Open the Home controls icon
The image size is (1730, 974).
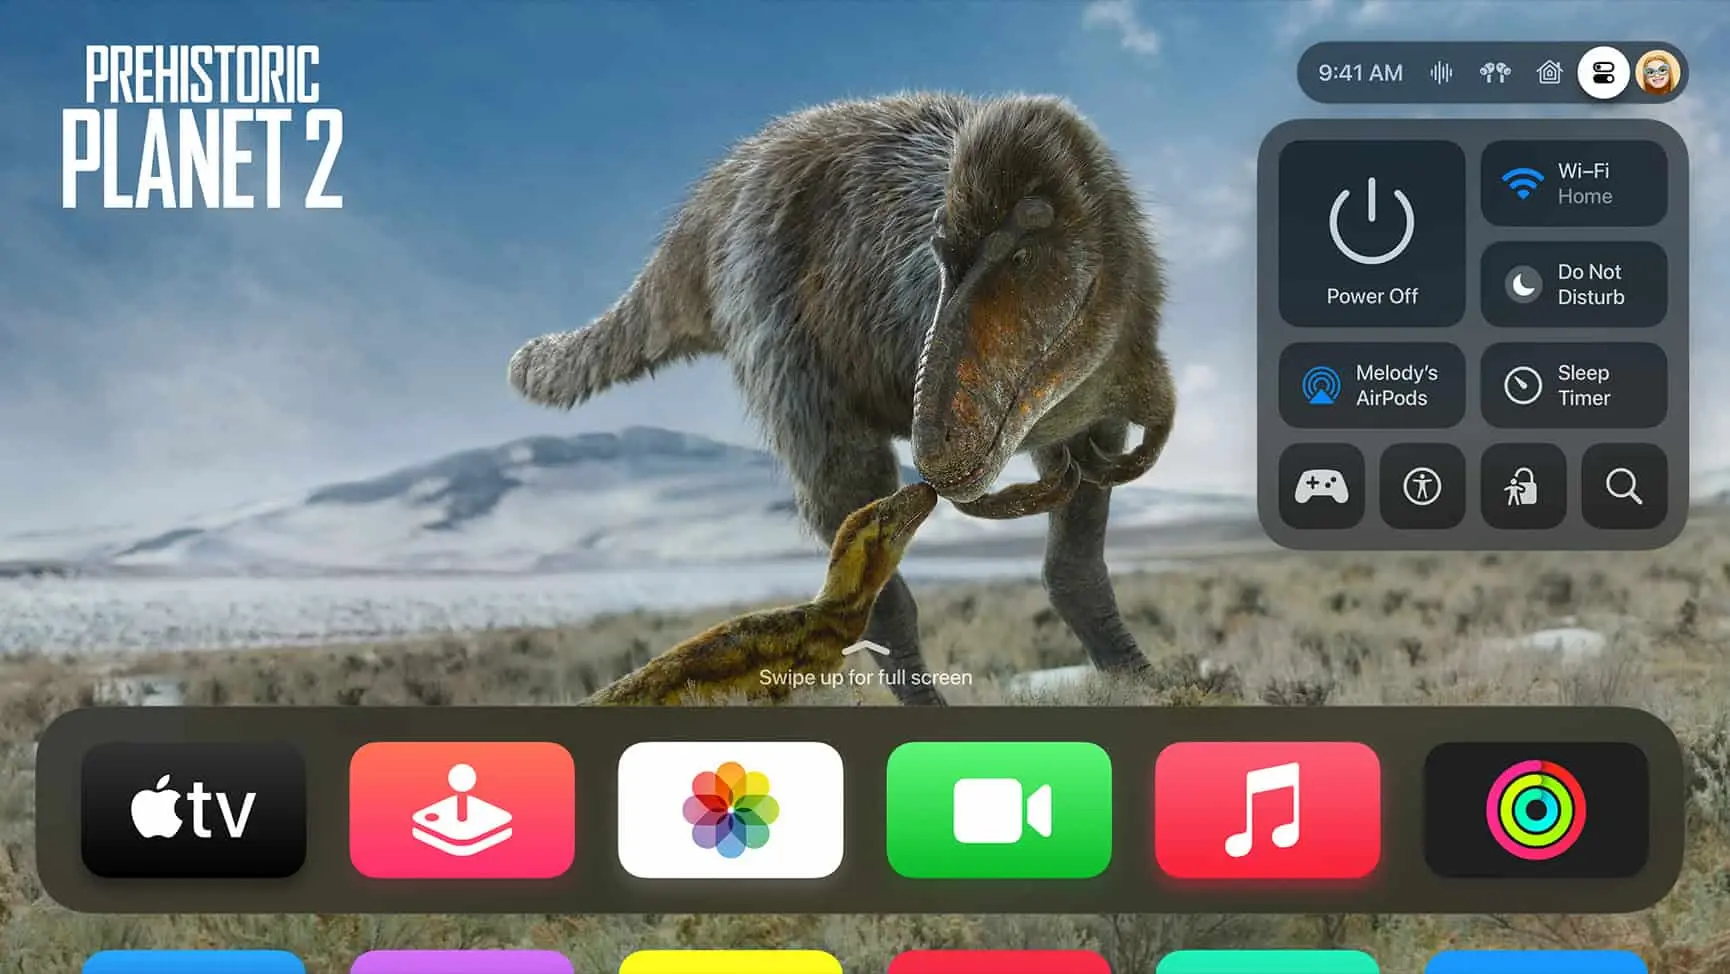1549,73
